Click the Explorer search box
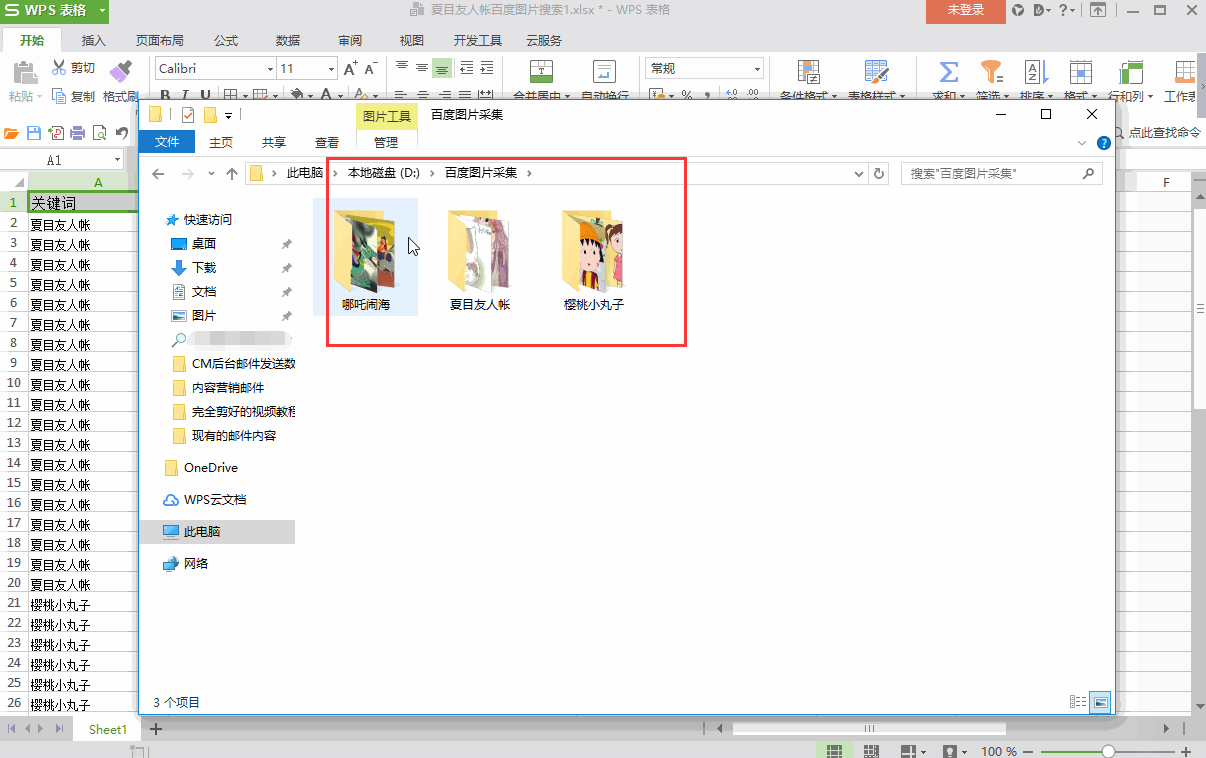Viewport: 1206px width, 758px height. 1001,173
